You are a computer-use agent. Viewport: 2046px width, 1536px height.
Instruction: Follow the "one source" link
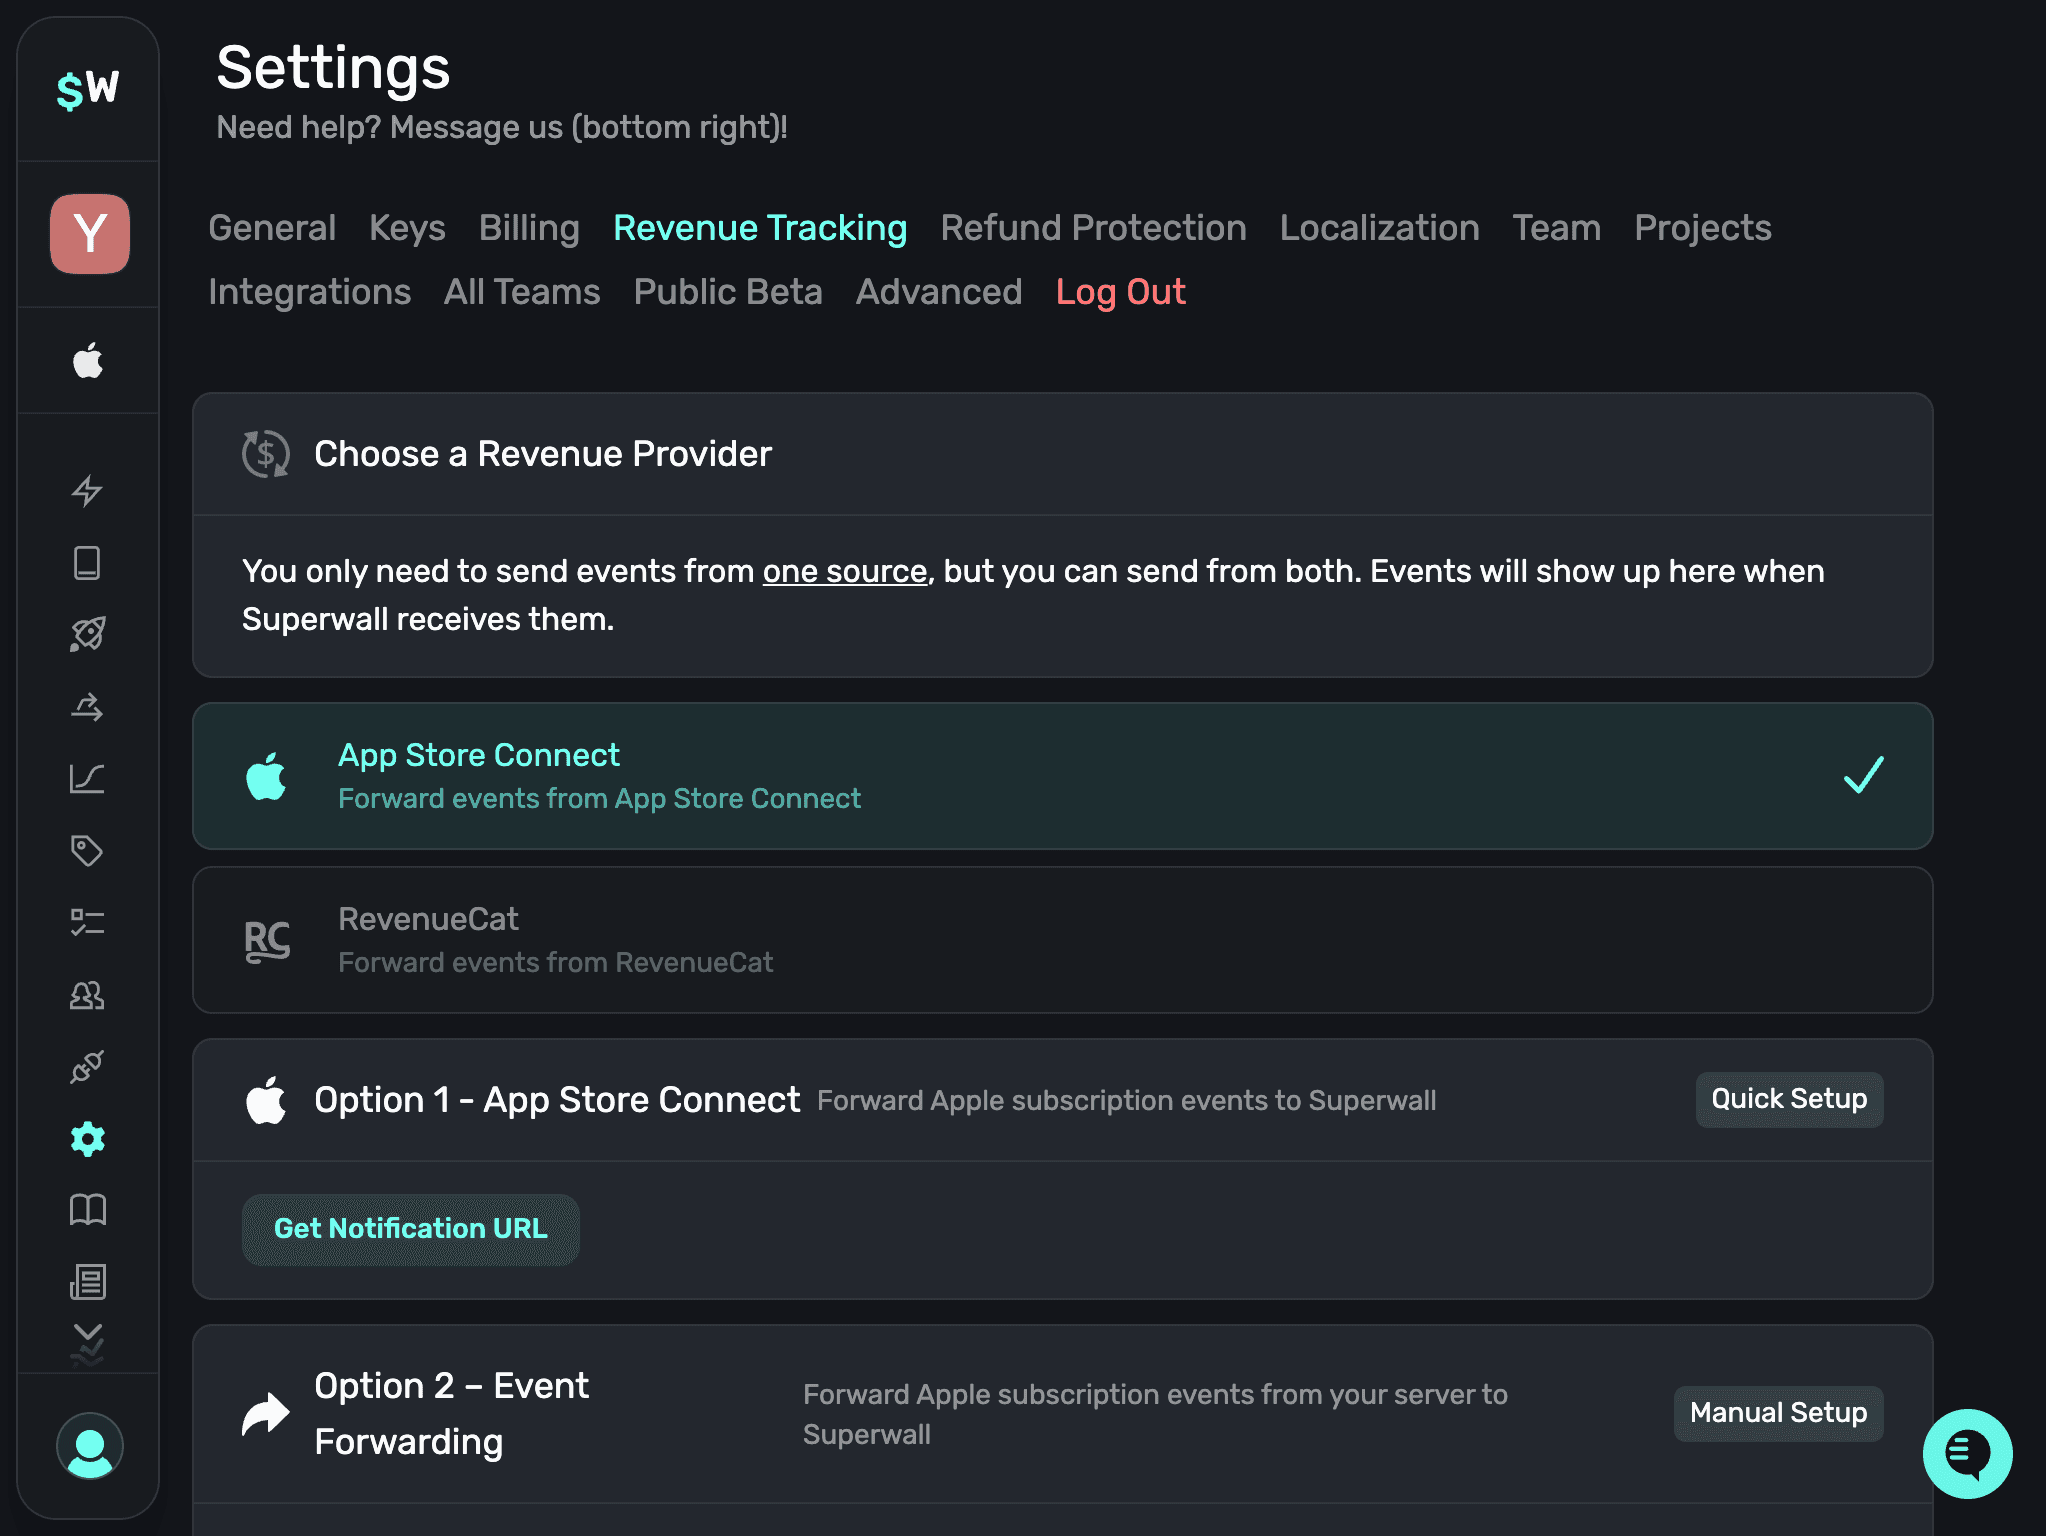(x=844, y=571)
